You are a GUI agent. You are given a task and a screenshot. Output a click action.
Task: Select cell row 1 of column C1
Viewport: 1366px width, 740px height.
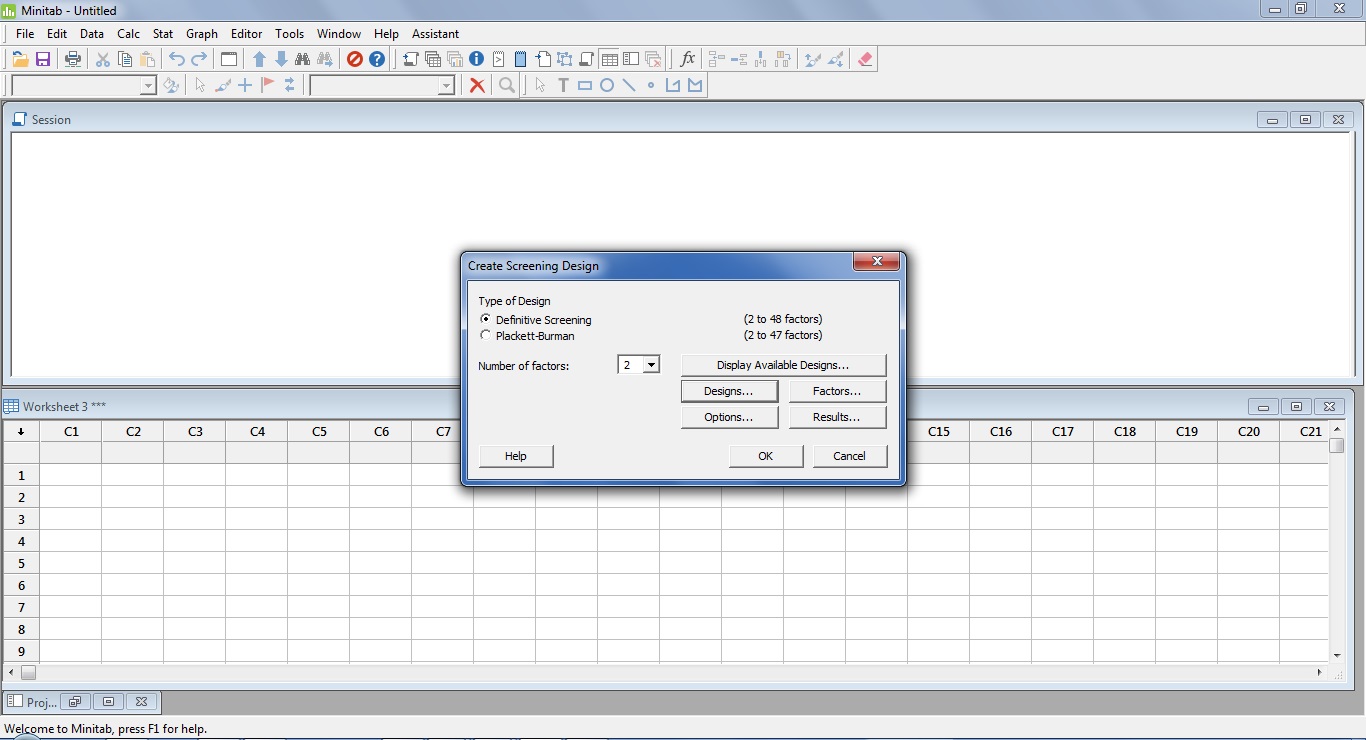point(70,475)
